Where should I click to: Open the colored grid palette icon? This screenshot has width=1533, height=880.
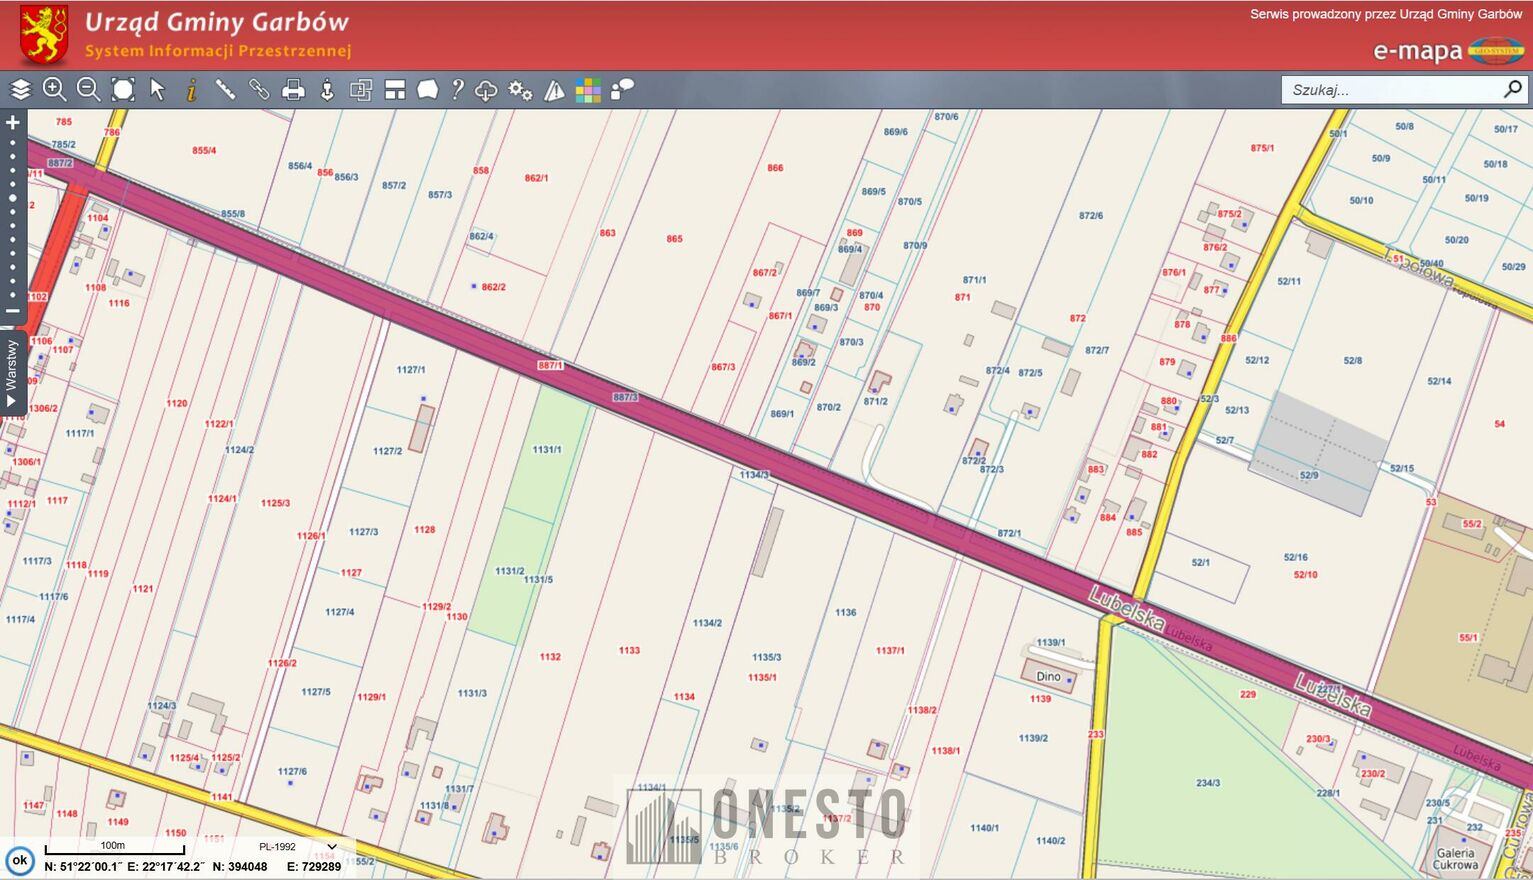pyautogui.click(x=588, y=90)
